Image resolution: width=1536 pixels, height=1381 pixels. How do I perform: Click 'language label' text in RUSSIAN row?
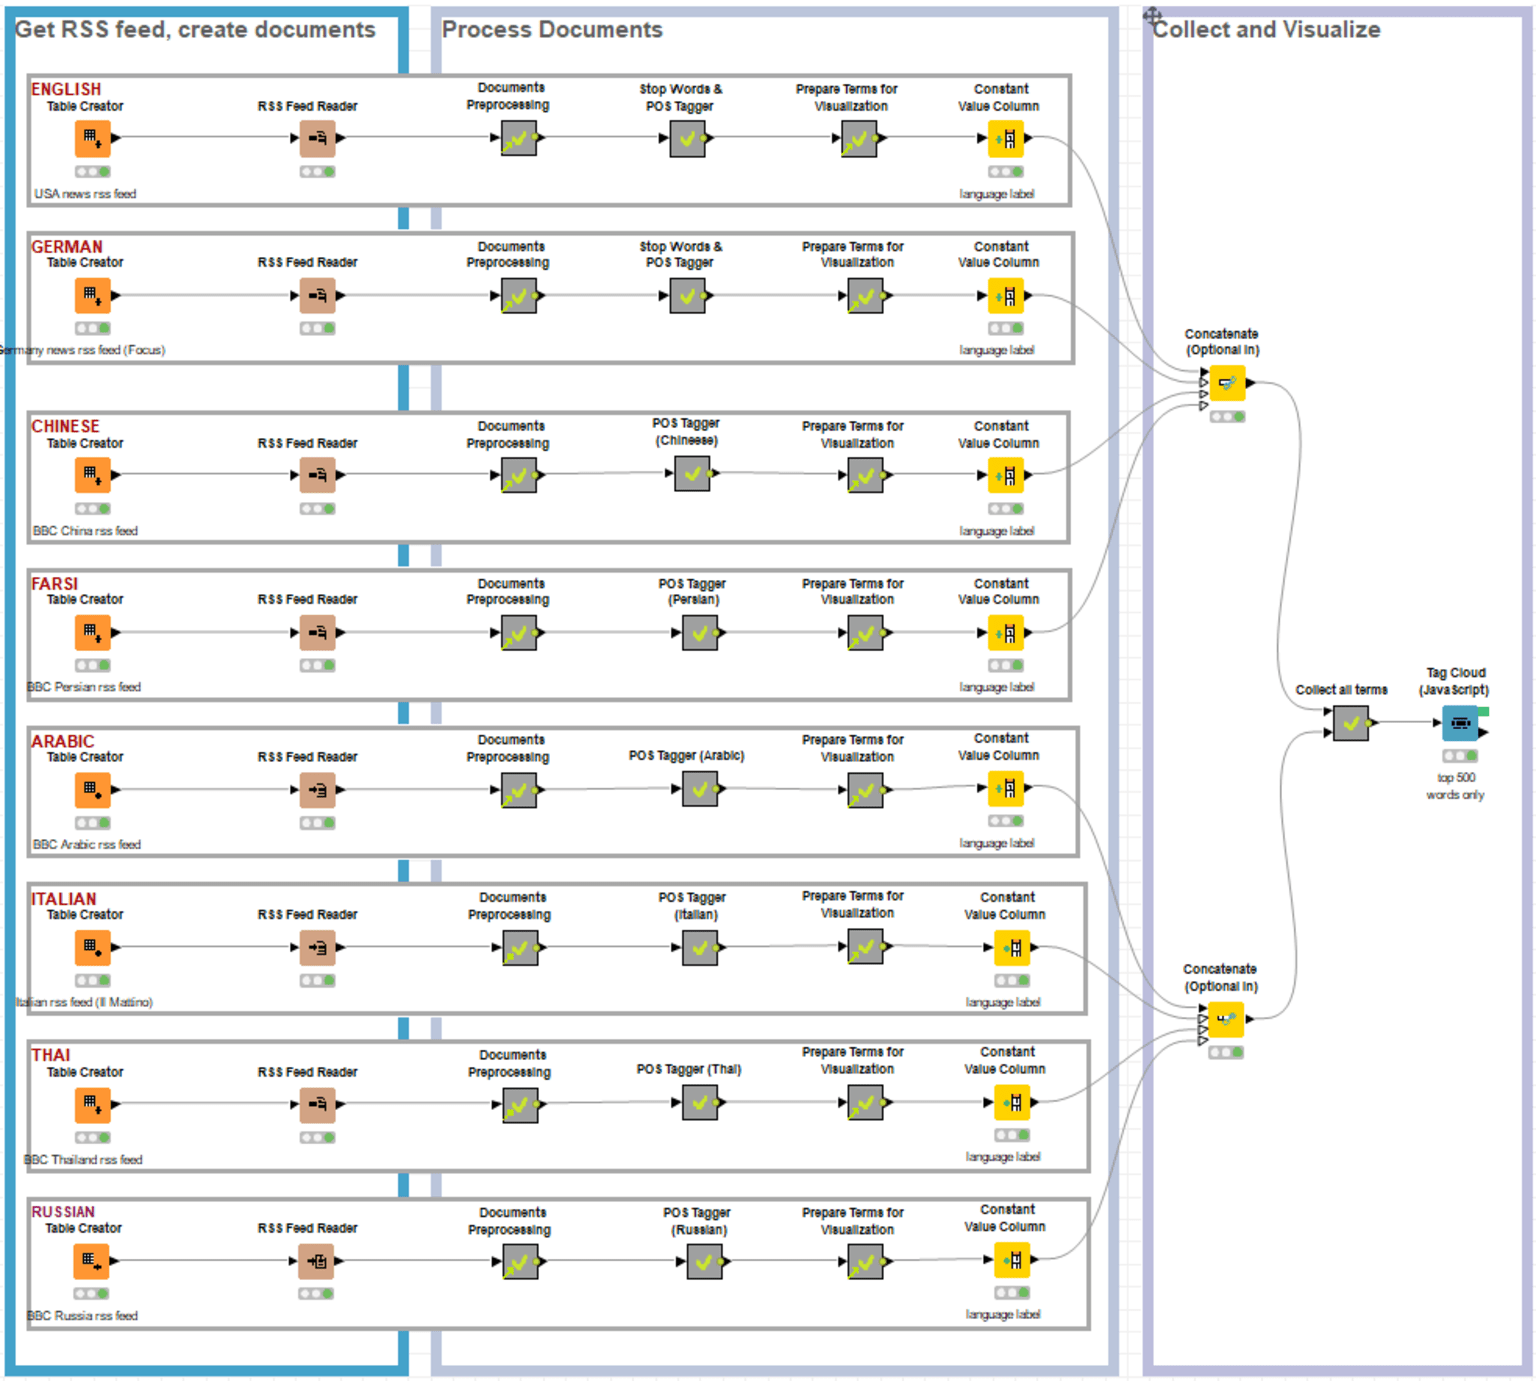1003,1314
